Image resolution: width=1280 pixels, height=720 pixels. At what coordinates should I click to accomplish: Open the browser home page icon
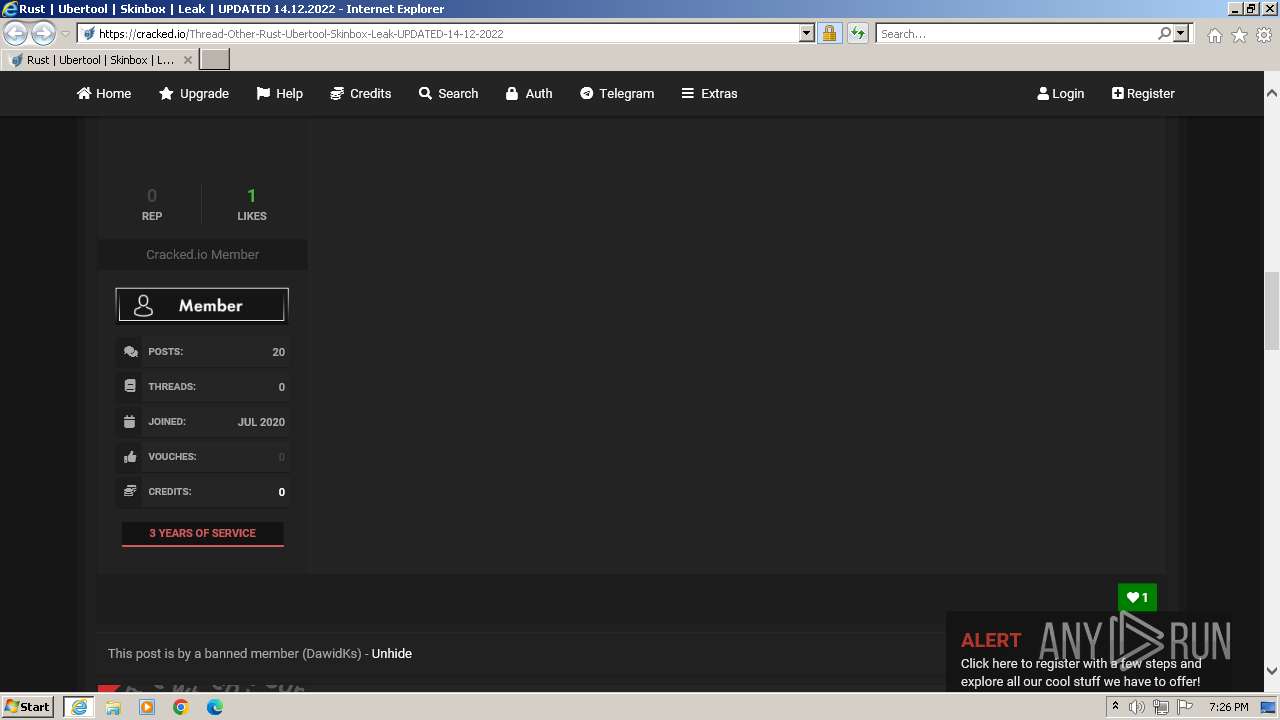[1214, 35]
